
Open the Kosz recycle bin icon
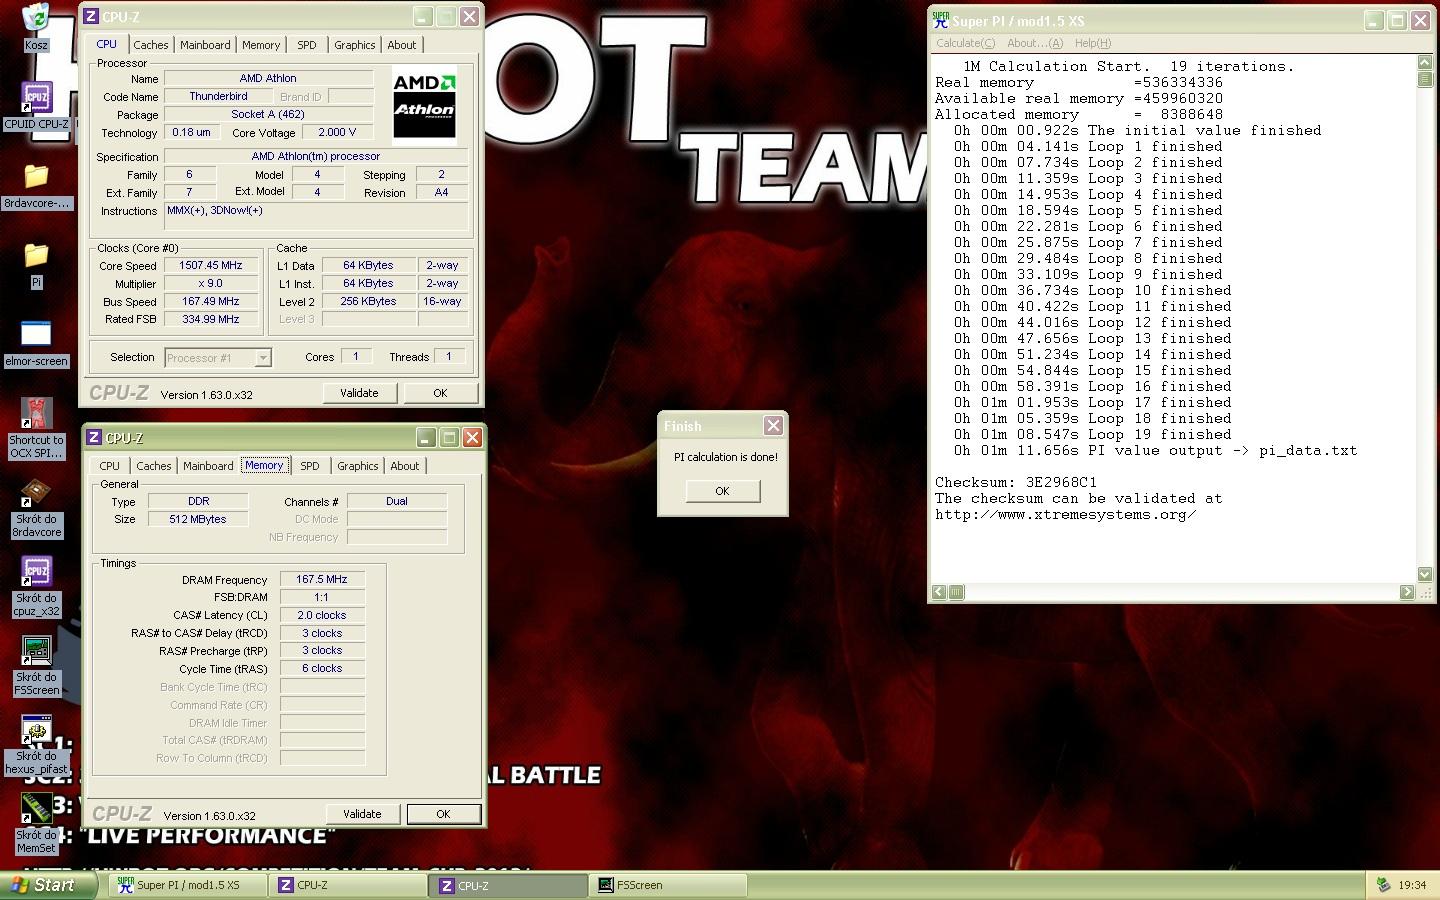(x=36, y=25)
